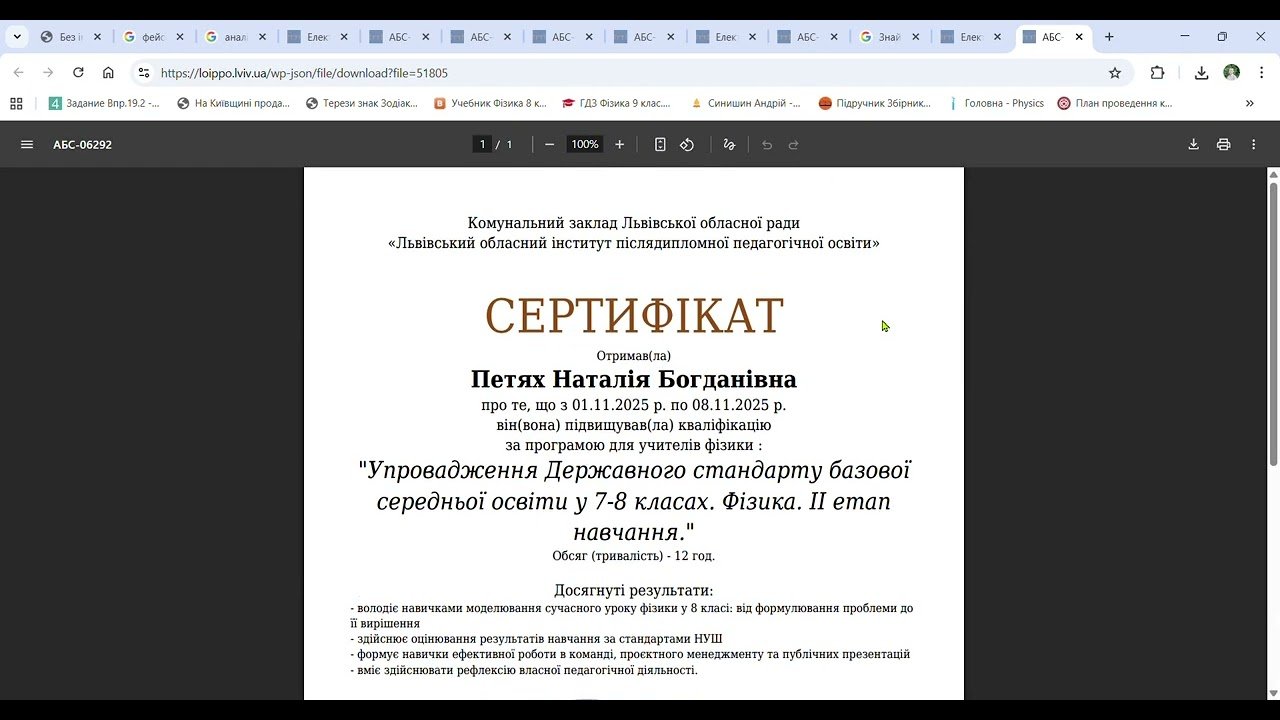Image resolution: width=1280 pixels, height=720 pixels.
Task: Open the browser extensions puzzle icon
Action: (x=1158, y=73)
